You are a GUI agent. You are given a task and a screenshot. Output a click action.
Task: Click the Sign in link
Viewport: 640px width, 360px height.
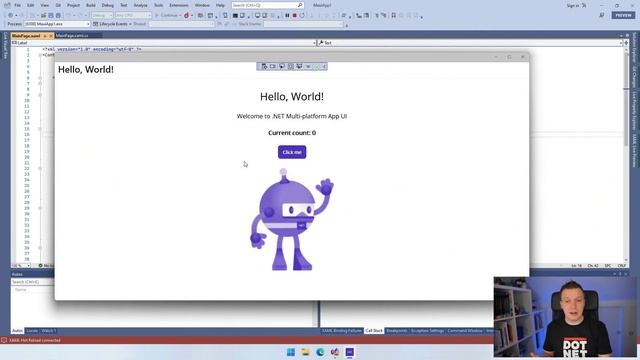pyautogui.click(x=572, y=5)
